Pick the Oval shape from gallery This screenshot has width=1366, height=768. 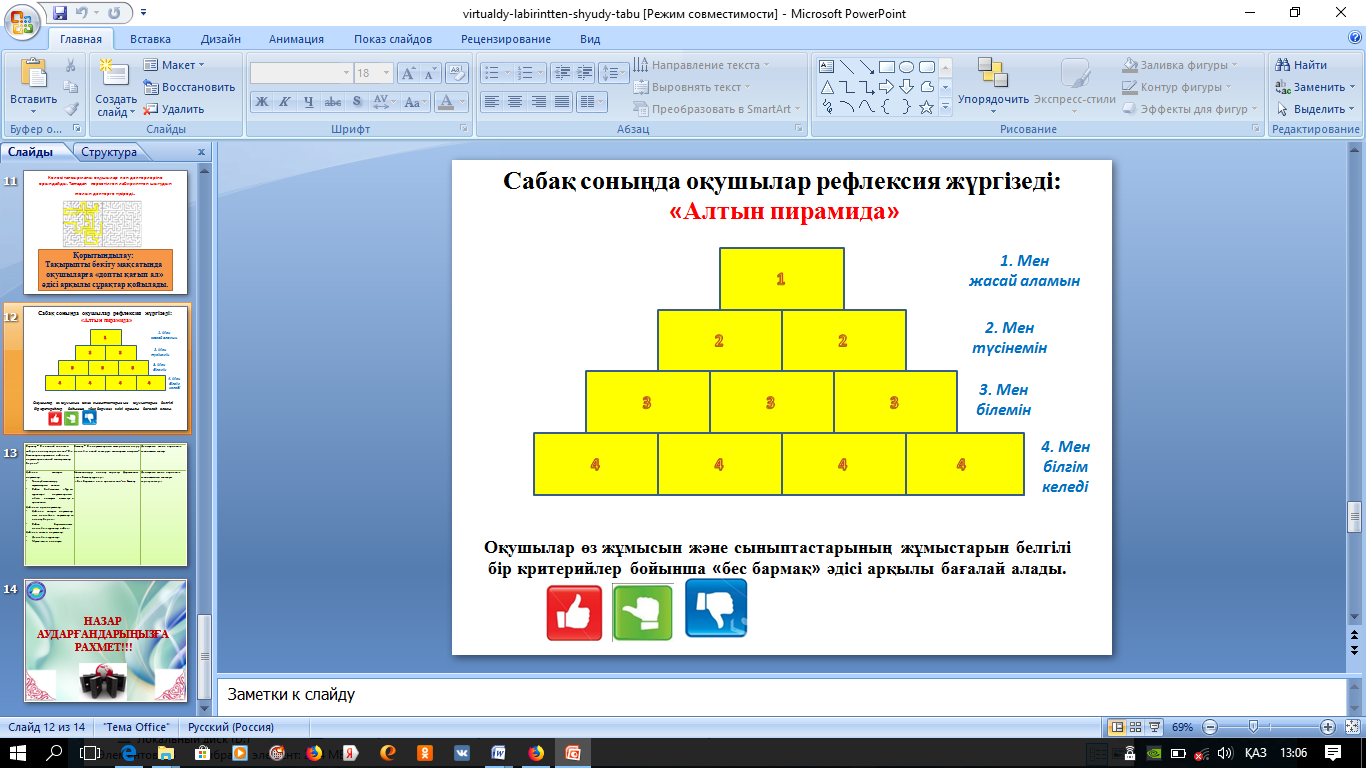point(906,67)
